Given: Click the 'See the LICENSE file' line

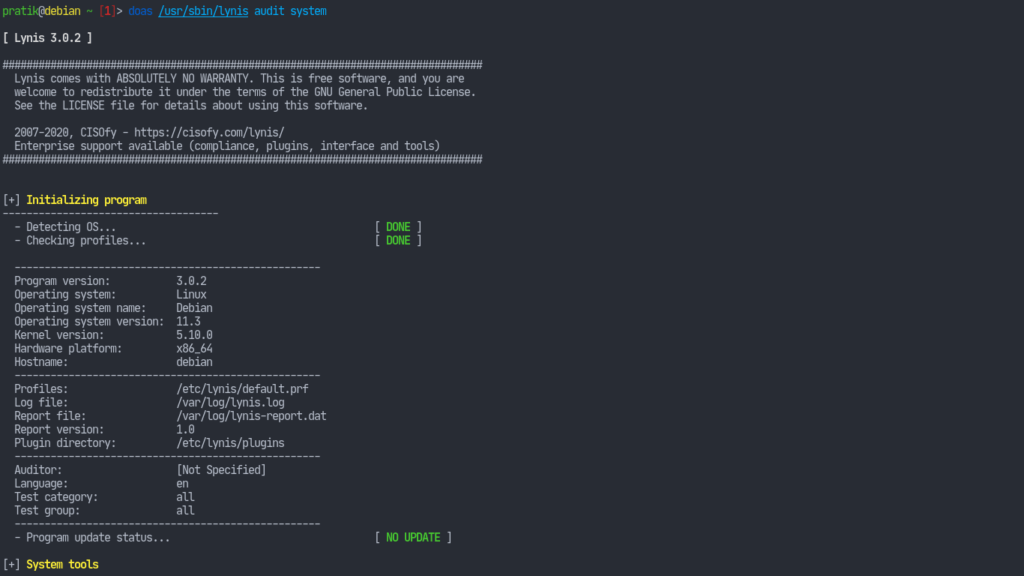Looking at the screenshot, I should pos(191,106).
